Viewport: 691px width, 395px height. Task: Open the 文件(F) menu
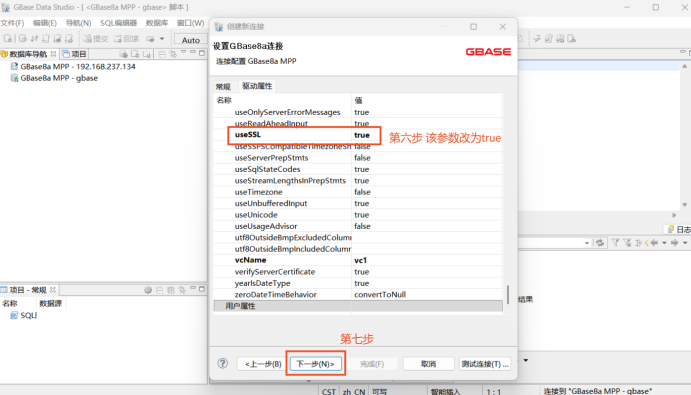click(x=12, y=23)
